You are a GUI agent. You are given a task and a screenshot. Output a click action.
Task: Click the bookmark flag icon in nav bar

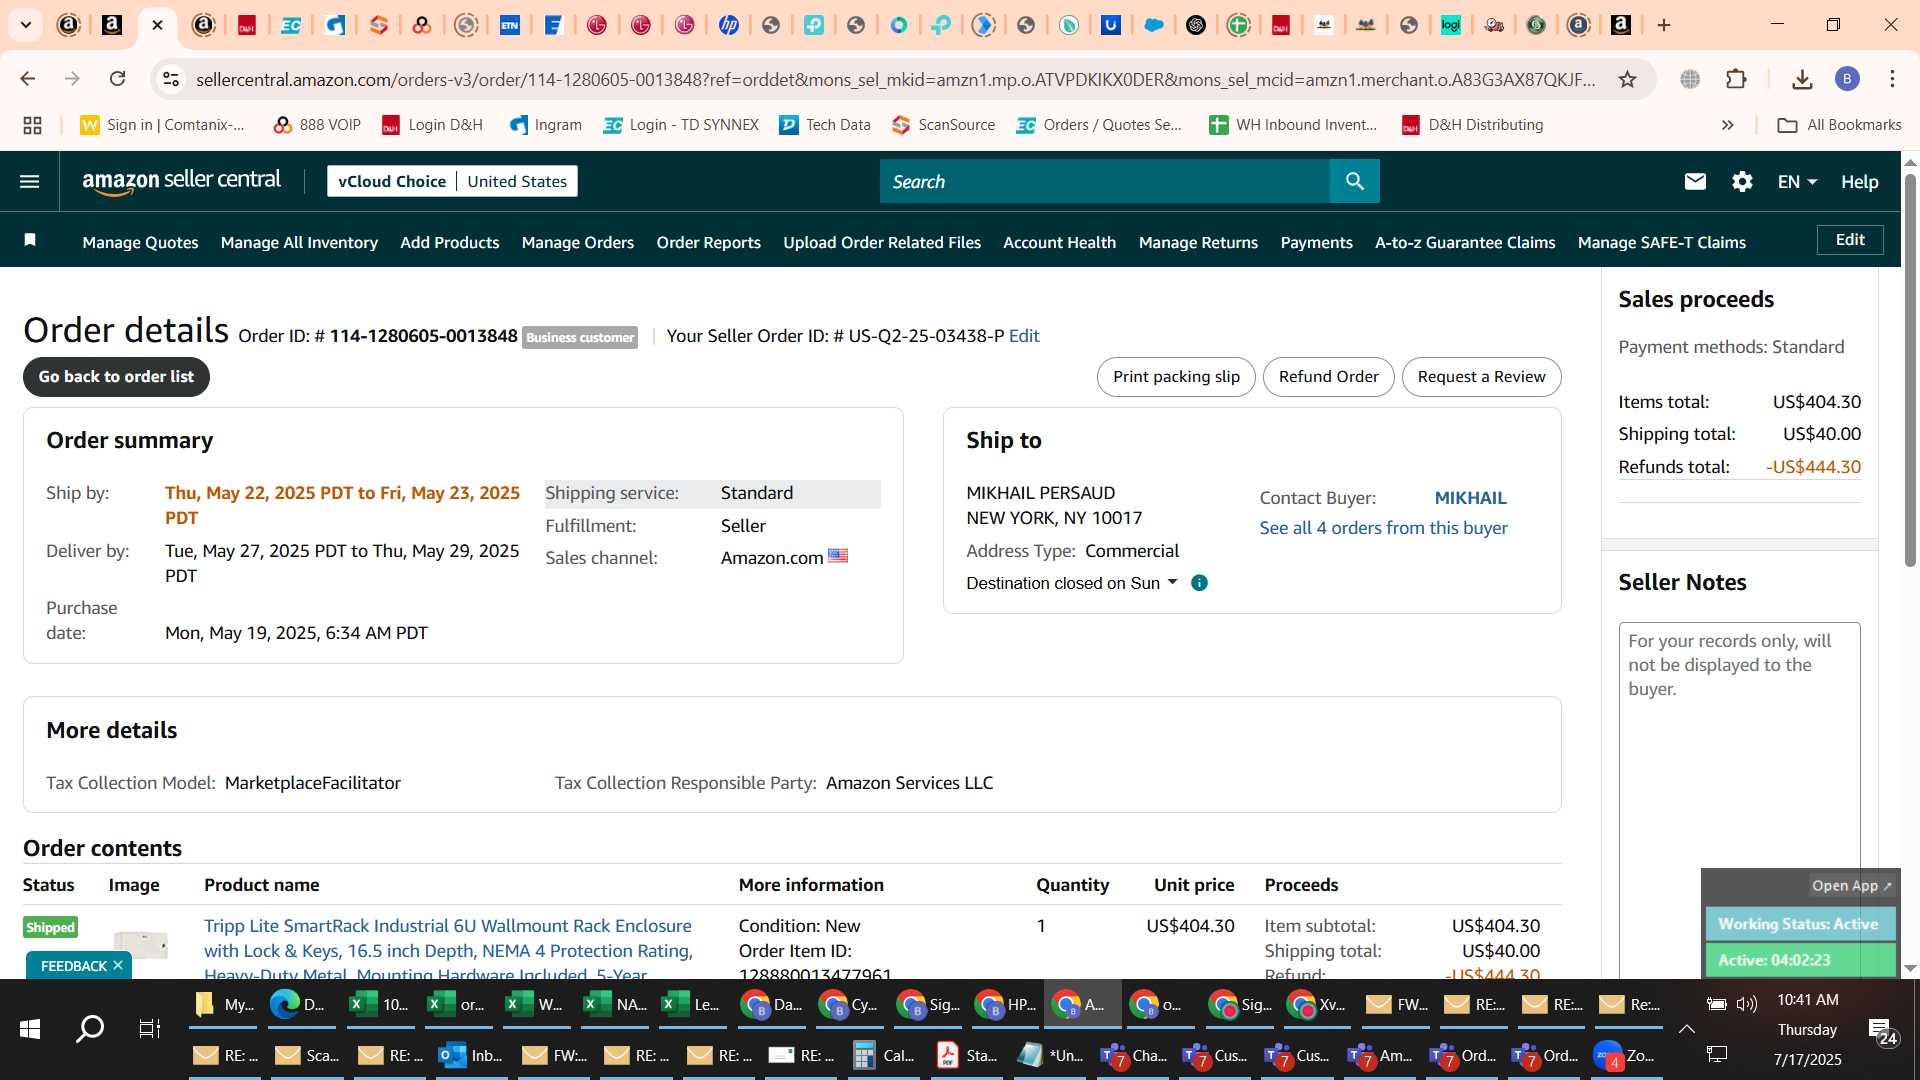(x=30, y=240)
